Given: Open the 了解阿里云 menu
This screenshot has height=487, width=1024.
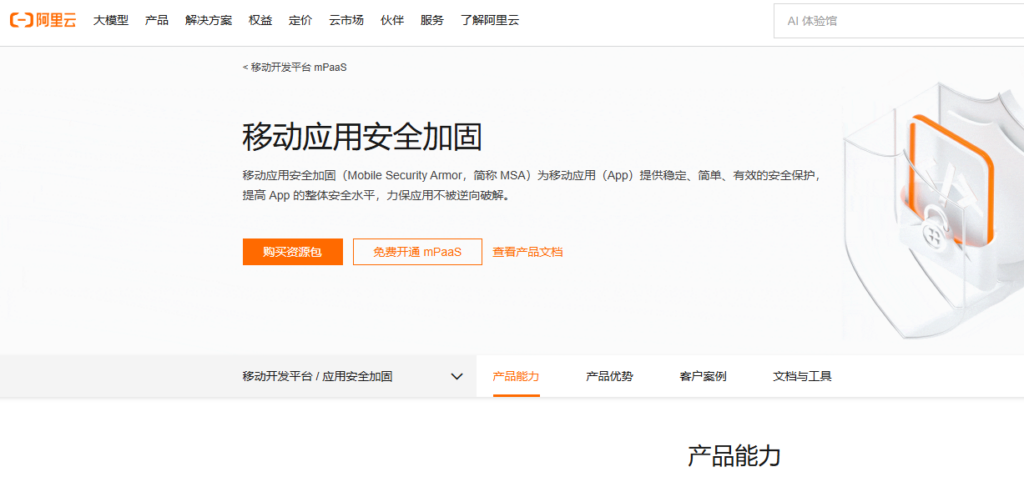Looking at the screenshot, I should (490, 20).
